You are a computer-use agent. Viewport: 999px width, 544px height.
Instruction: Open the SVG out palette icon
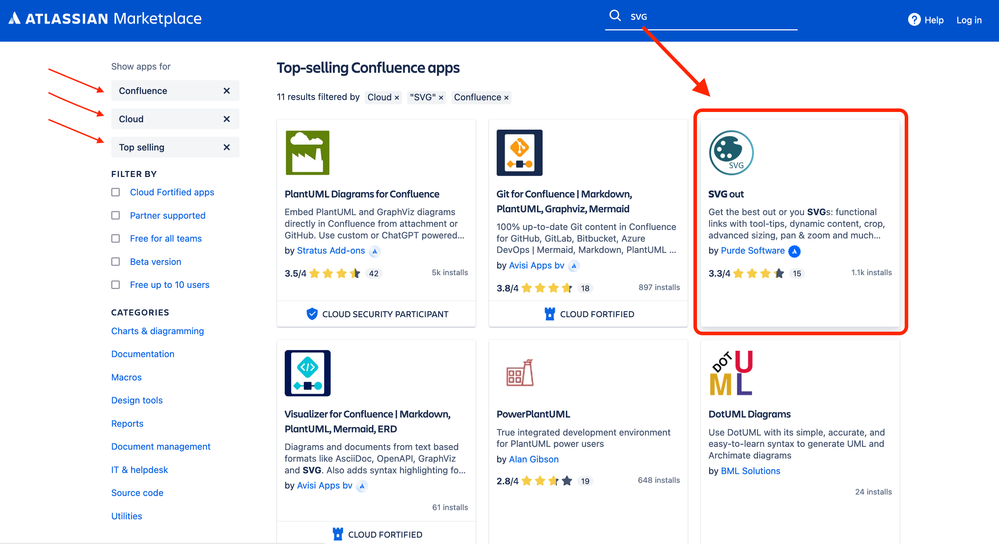pos(731,153)
